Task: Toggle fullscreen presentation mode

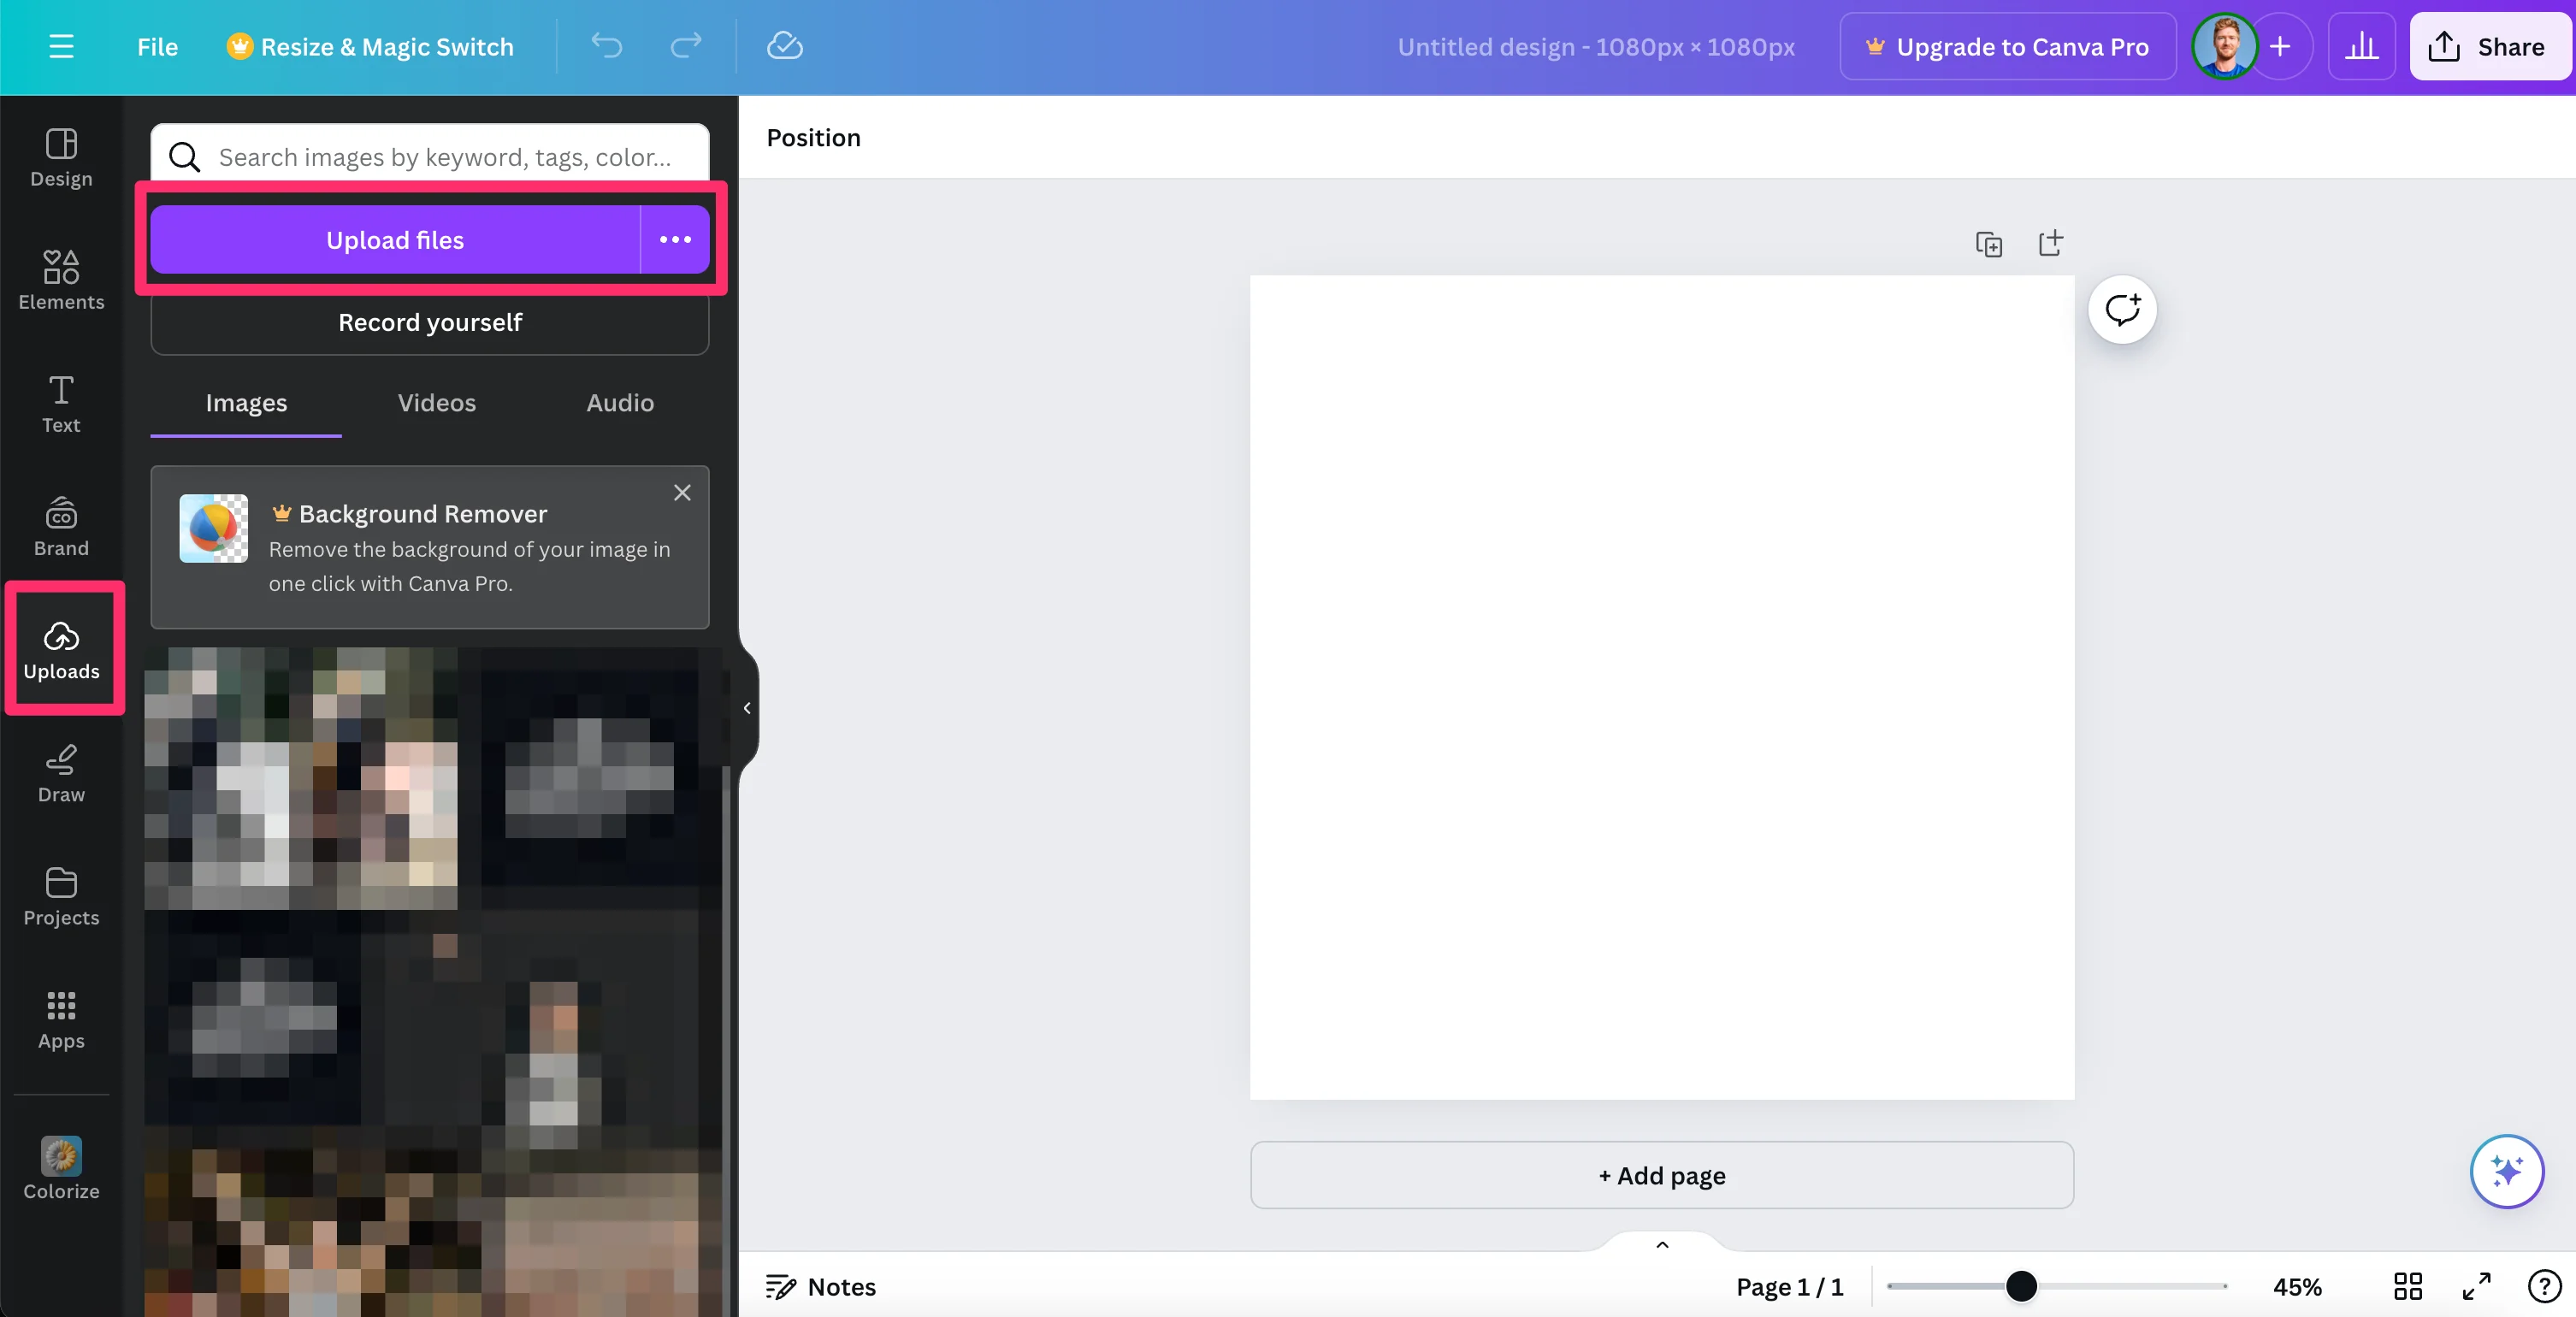Action: (2476, 1286)
